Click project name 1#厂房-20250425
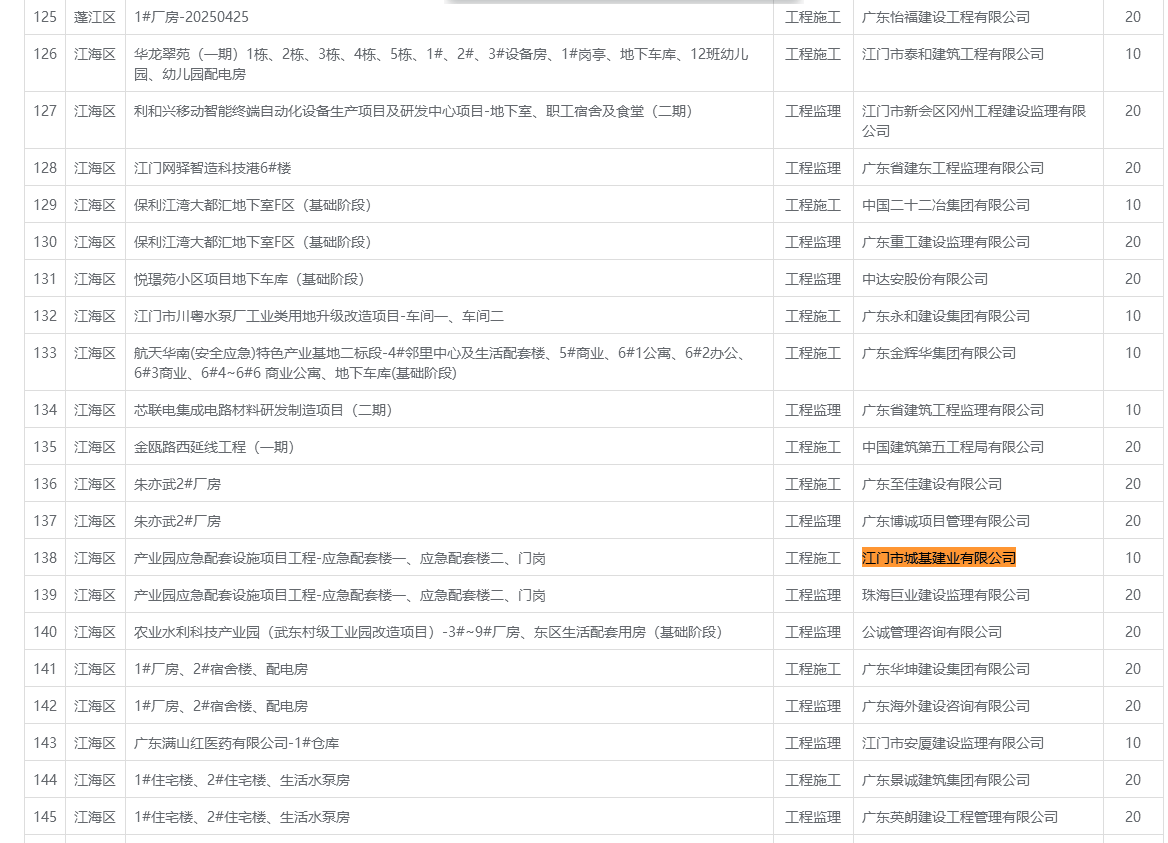The height and width of the screenshot is (843, 1168). point(191,17)
